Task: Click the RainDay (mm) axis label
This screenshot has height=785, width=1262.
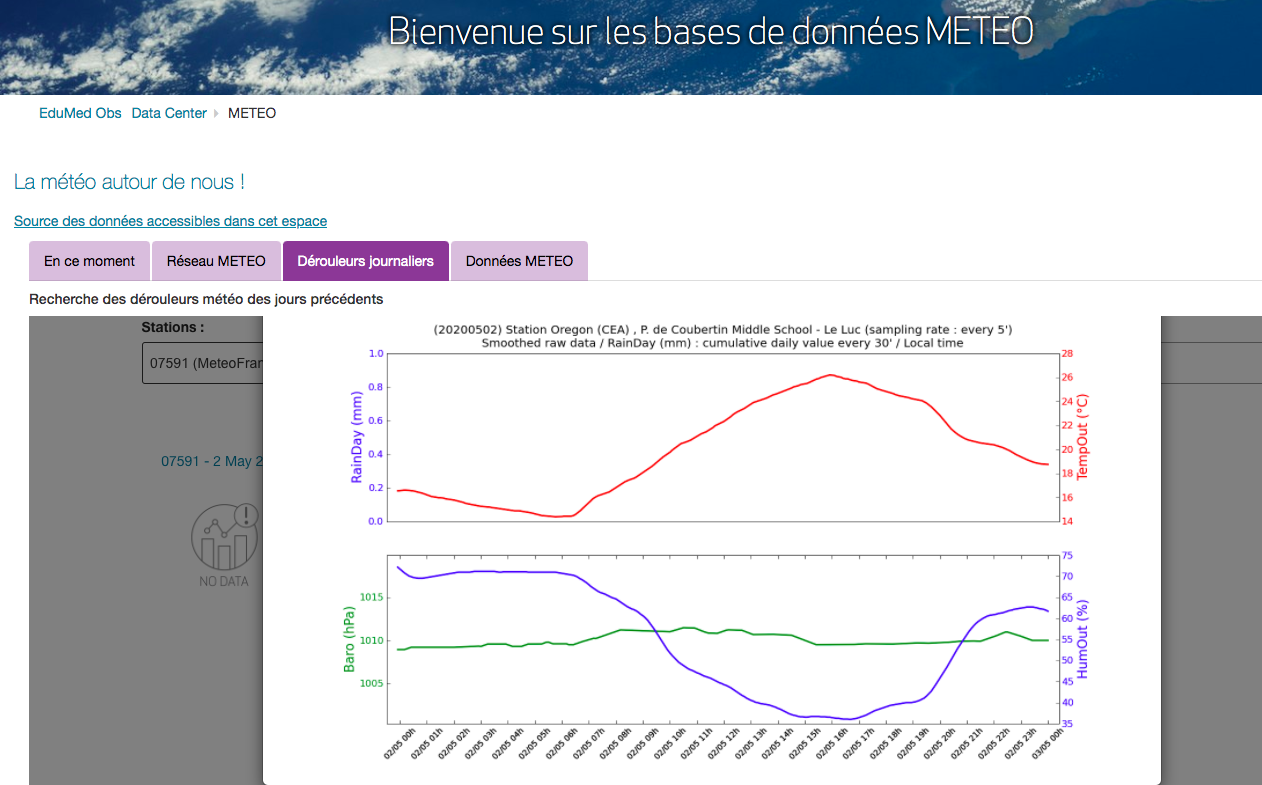Action: pyautogui.click(x=356, y=437)
